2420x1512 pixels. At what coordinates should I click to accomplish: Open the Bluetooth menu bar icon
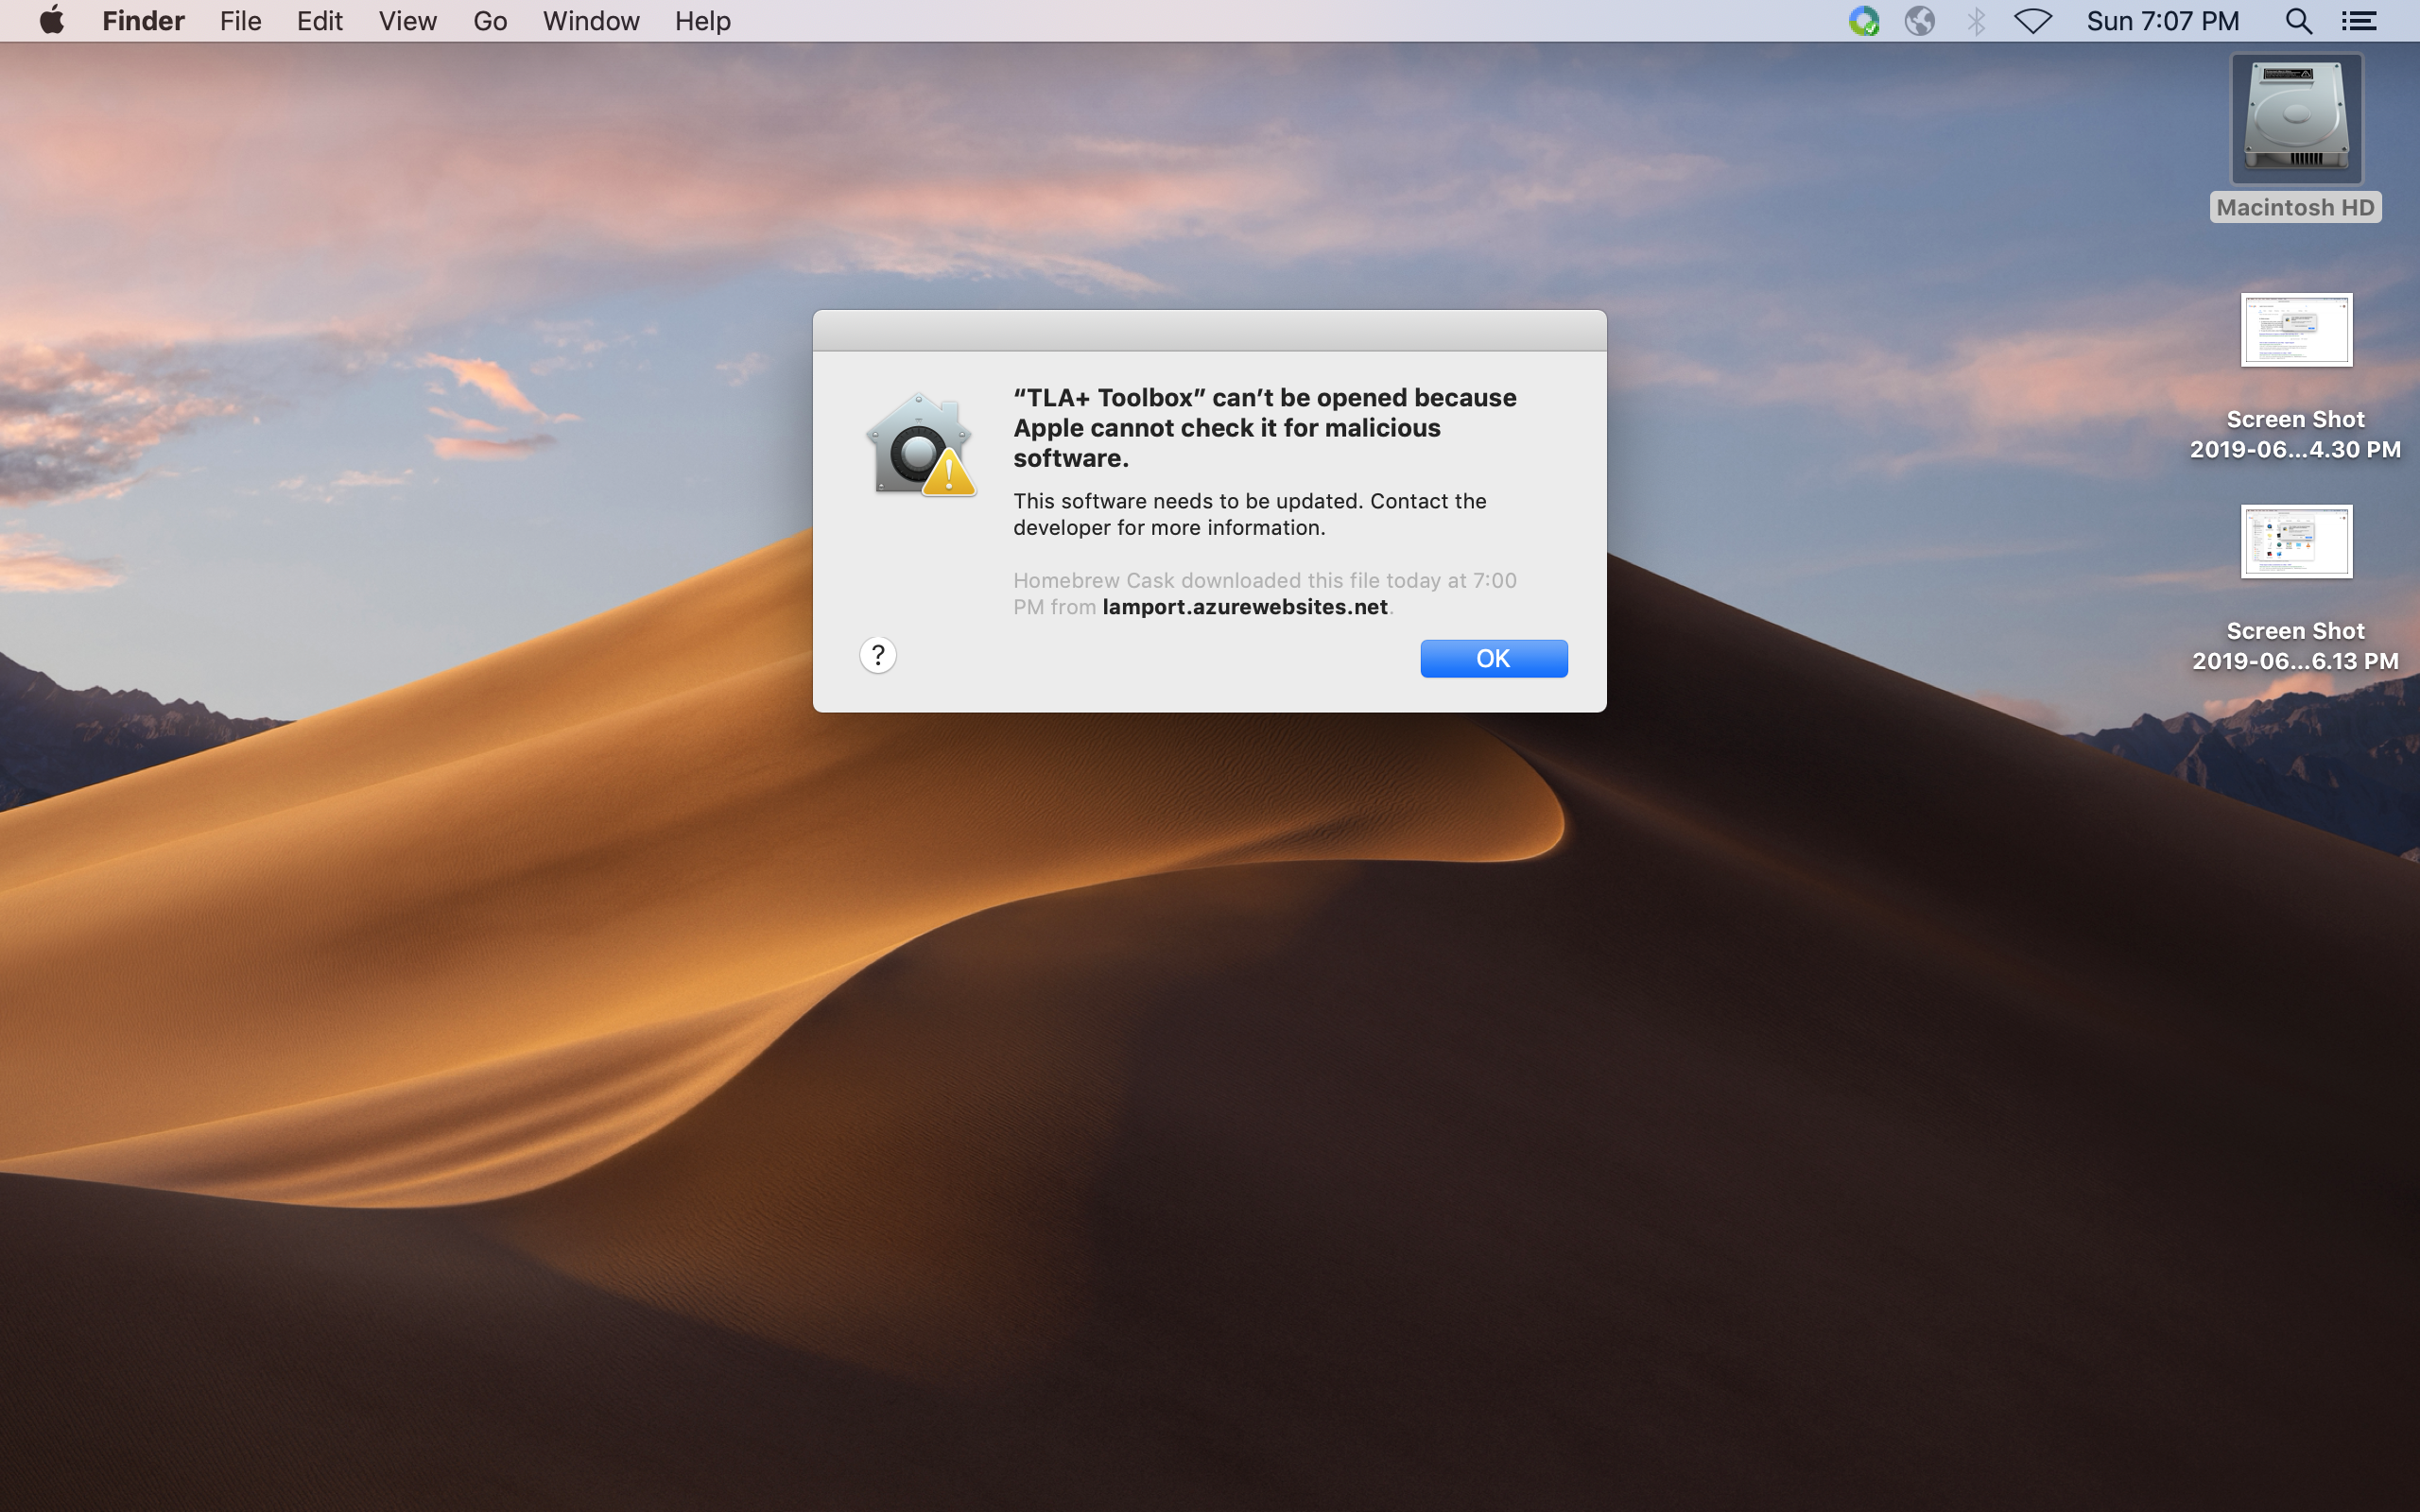1976,21
